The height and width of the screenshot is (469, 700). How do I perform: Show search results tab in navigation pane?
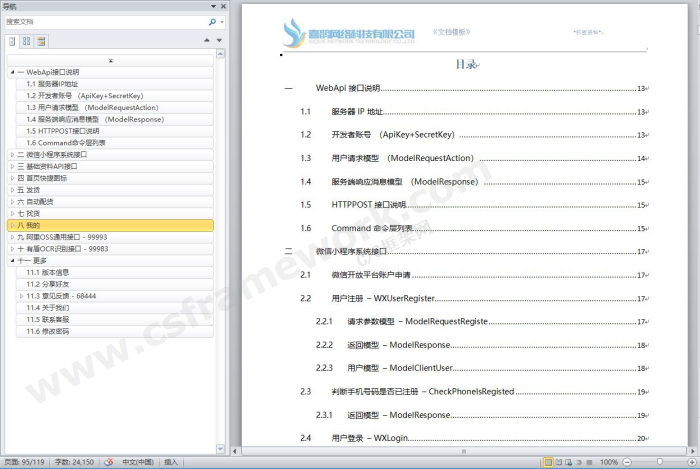point(41,41)
